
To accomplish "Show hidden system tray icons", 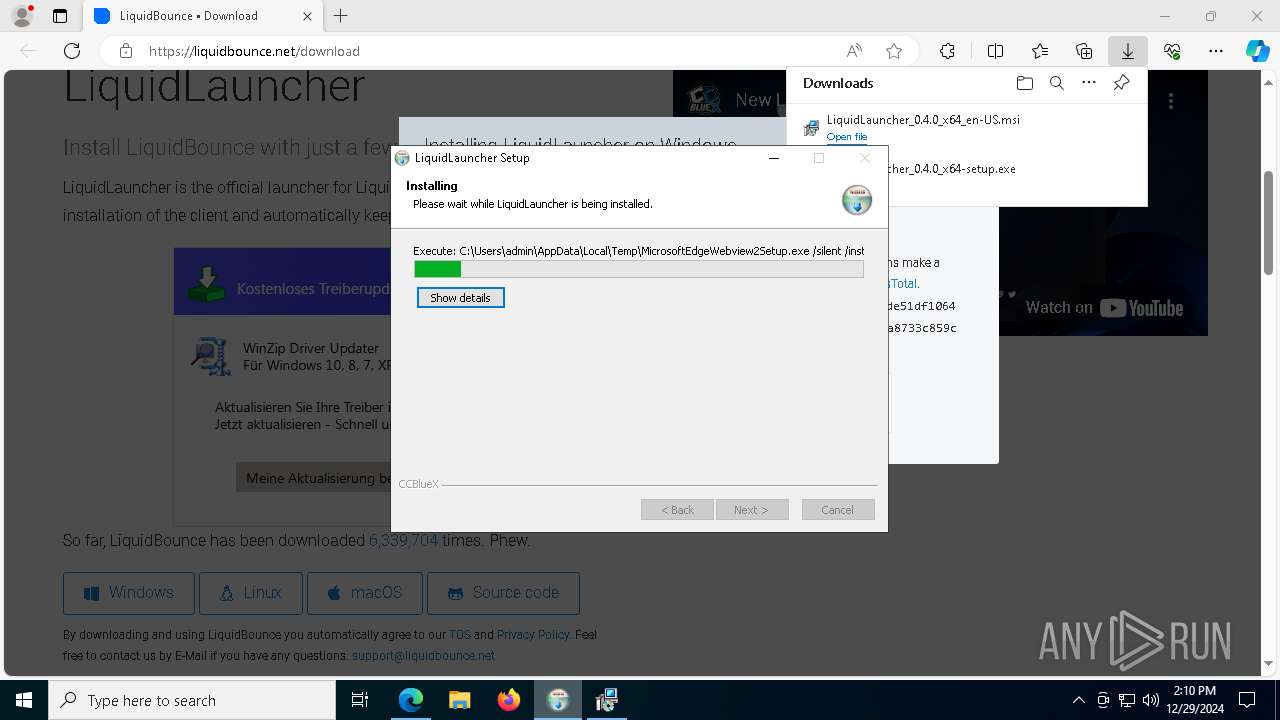I will 1078,700.
